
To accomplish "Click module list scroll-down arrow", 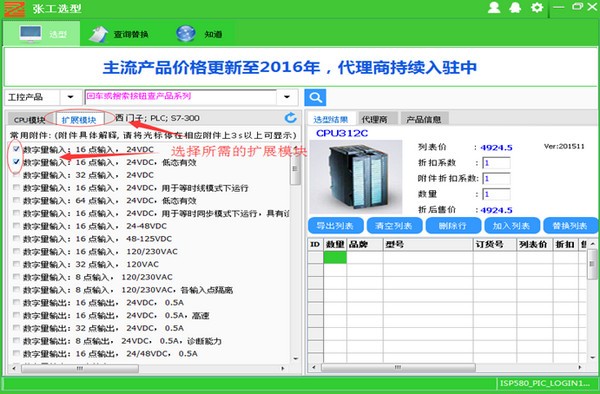I will pos(295,358).
